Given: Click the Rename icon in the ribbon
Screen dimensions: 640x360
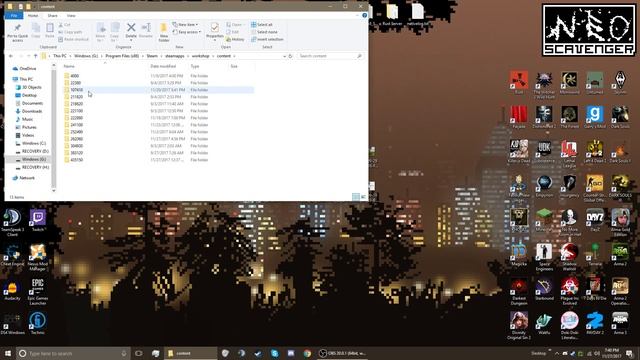Looking at the screenshot, I should [146, 31].
